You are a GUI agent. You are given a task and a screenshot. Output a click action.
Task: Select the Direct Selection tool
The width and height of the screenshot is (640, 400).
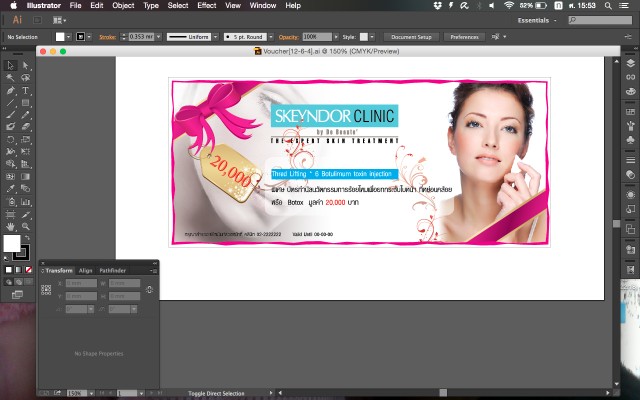pos(26,65)
